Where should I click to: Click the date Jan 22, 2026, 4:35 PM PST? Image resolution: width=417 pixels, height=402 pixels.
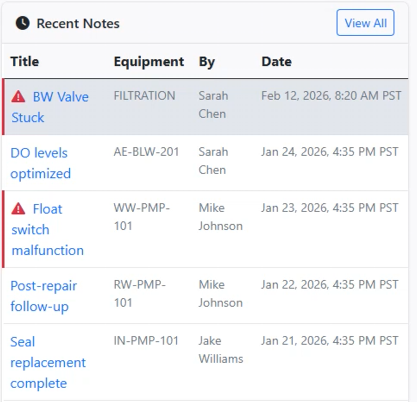330,284
